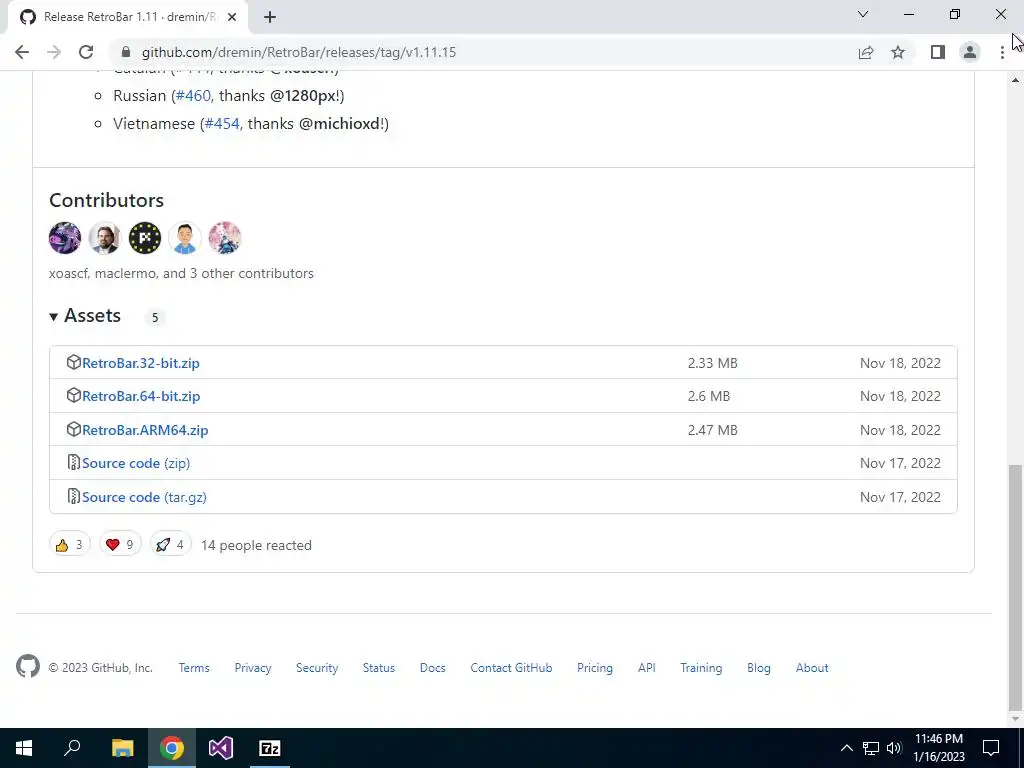Open 7-Zip from the taskbar
The width and height of the screenshot is (1024, 768).
270,748
